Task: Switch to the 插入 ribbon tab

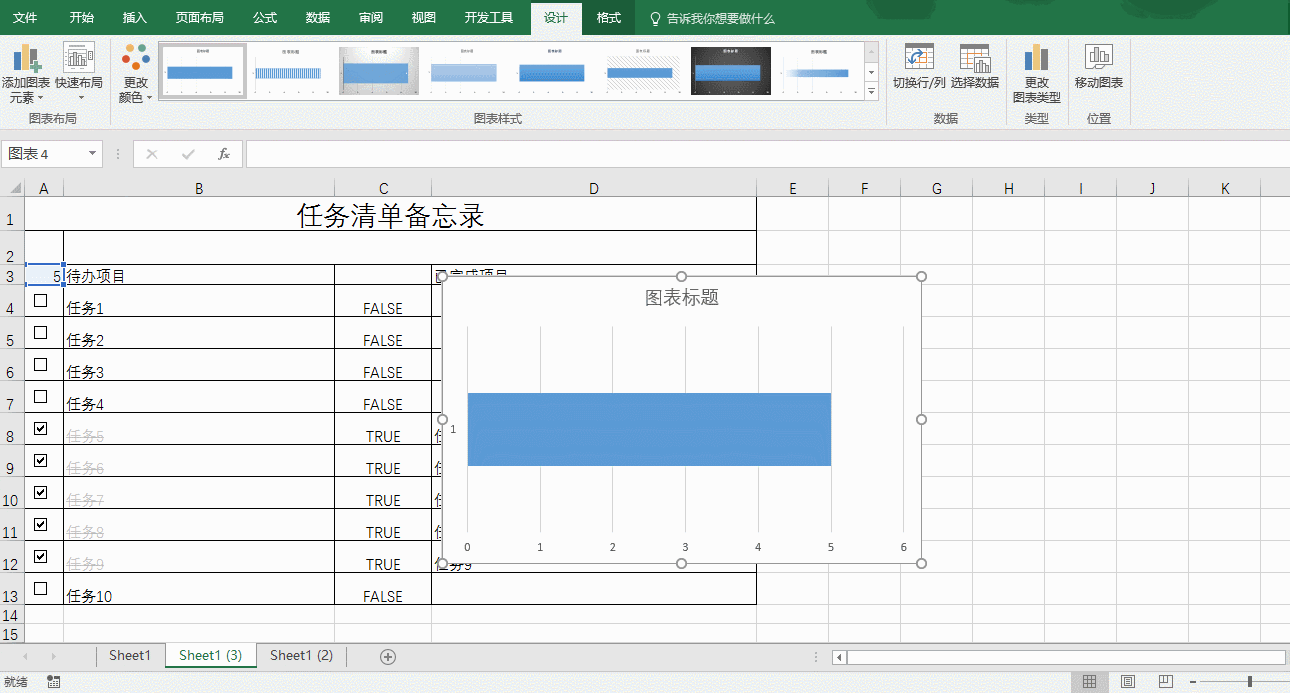Action: (134, 18)
